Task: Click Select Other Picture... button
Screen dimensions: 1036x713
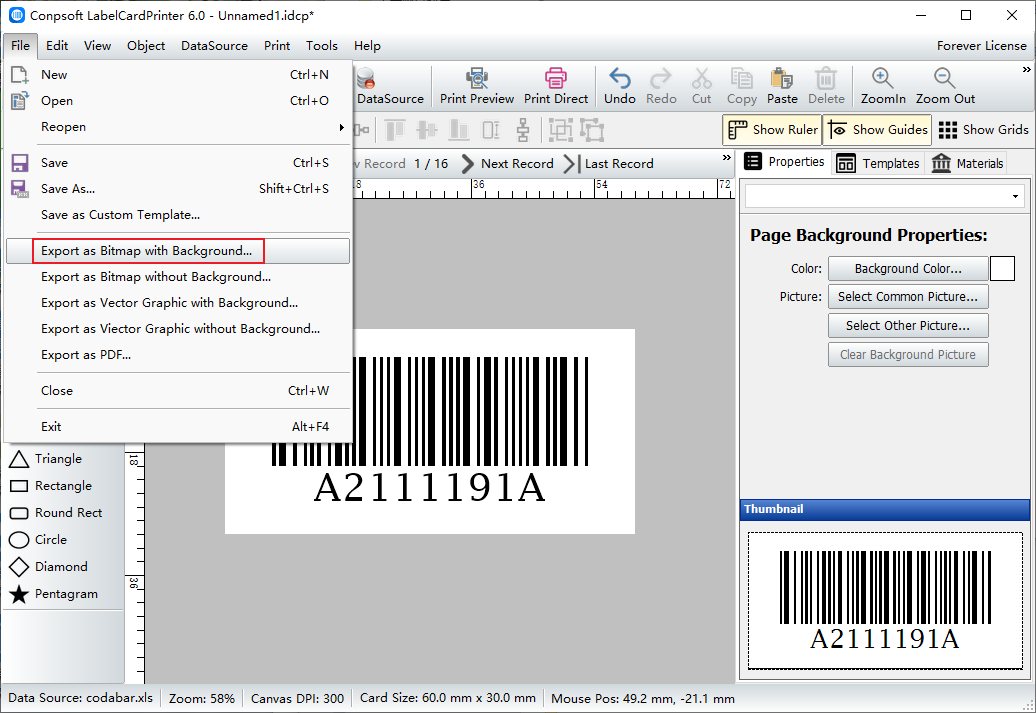Action: (x=908, y=325)
